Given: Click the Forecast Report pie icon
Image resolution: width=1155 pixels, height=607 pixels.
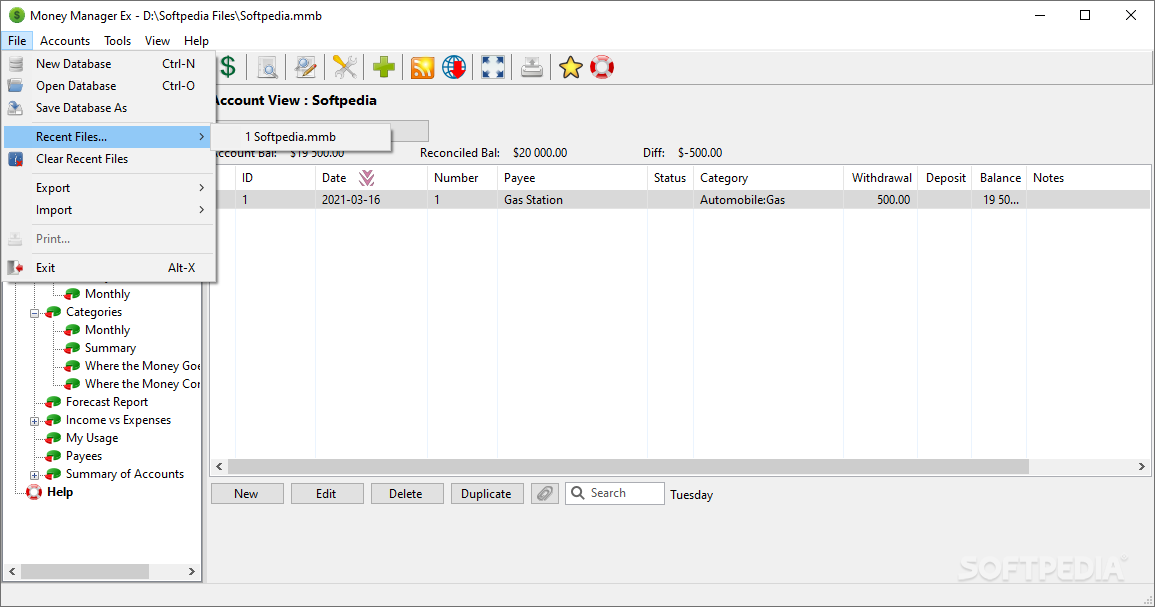Looking at the screenshot, I should click(x=53, y=402).
